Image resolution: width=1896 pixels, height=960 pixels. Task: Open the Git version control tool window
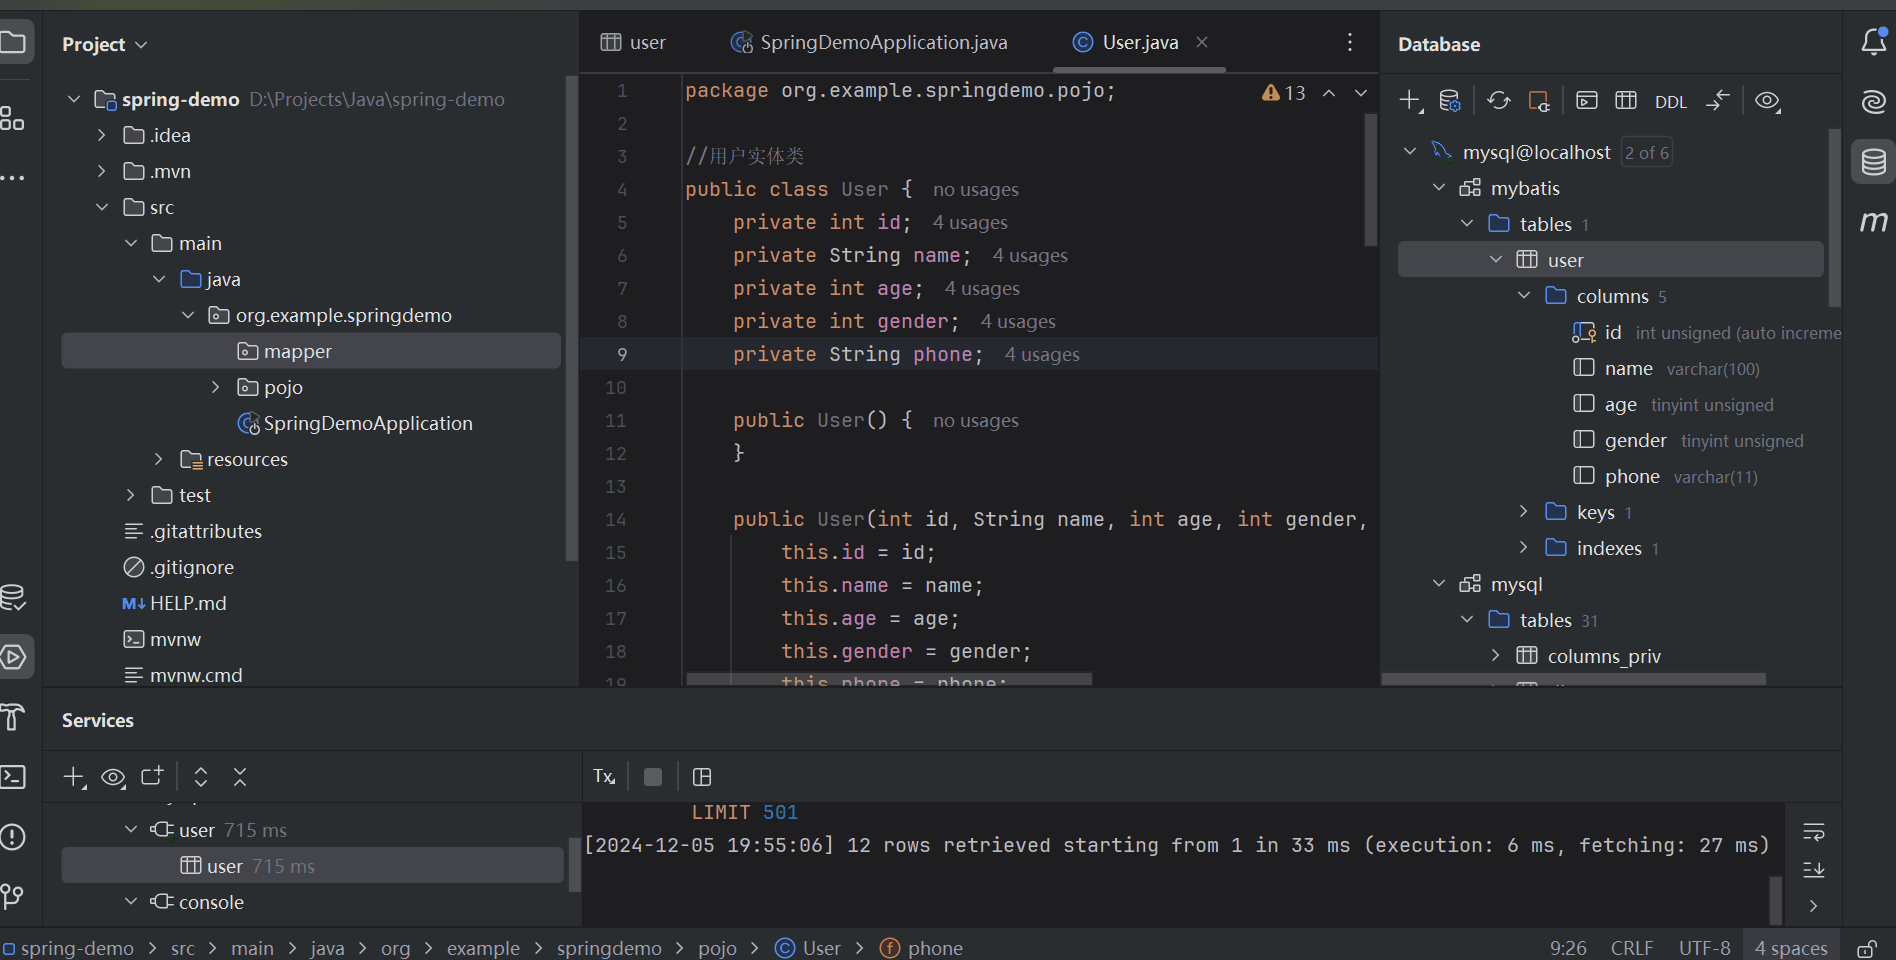pyautogui.click(x=12, y=896)
